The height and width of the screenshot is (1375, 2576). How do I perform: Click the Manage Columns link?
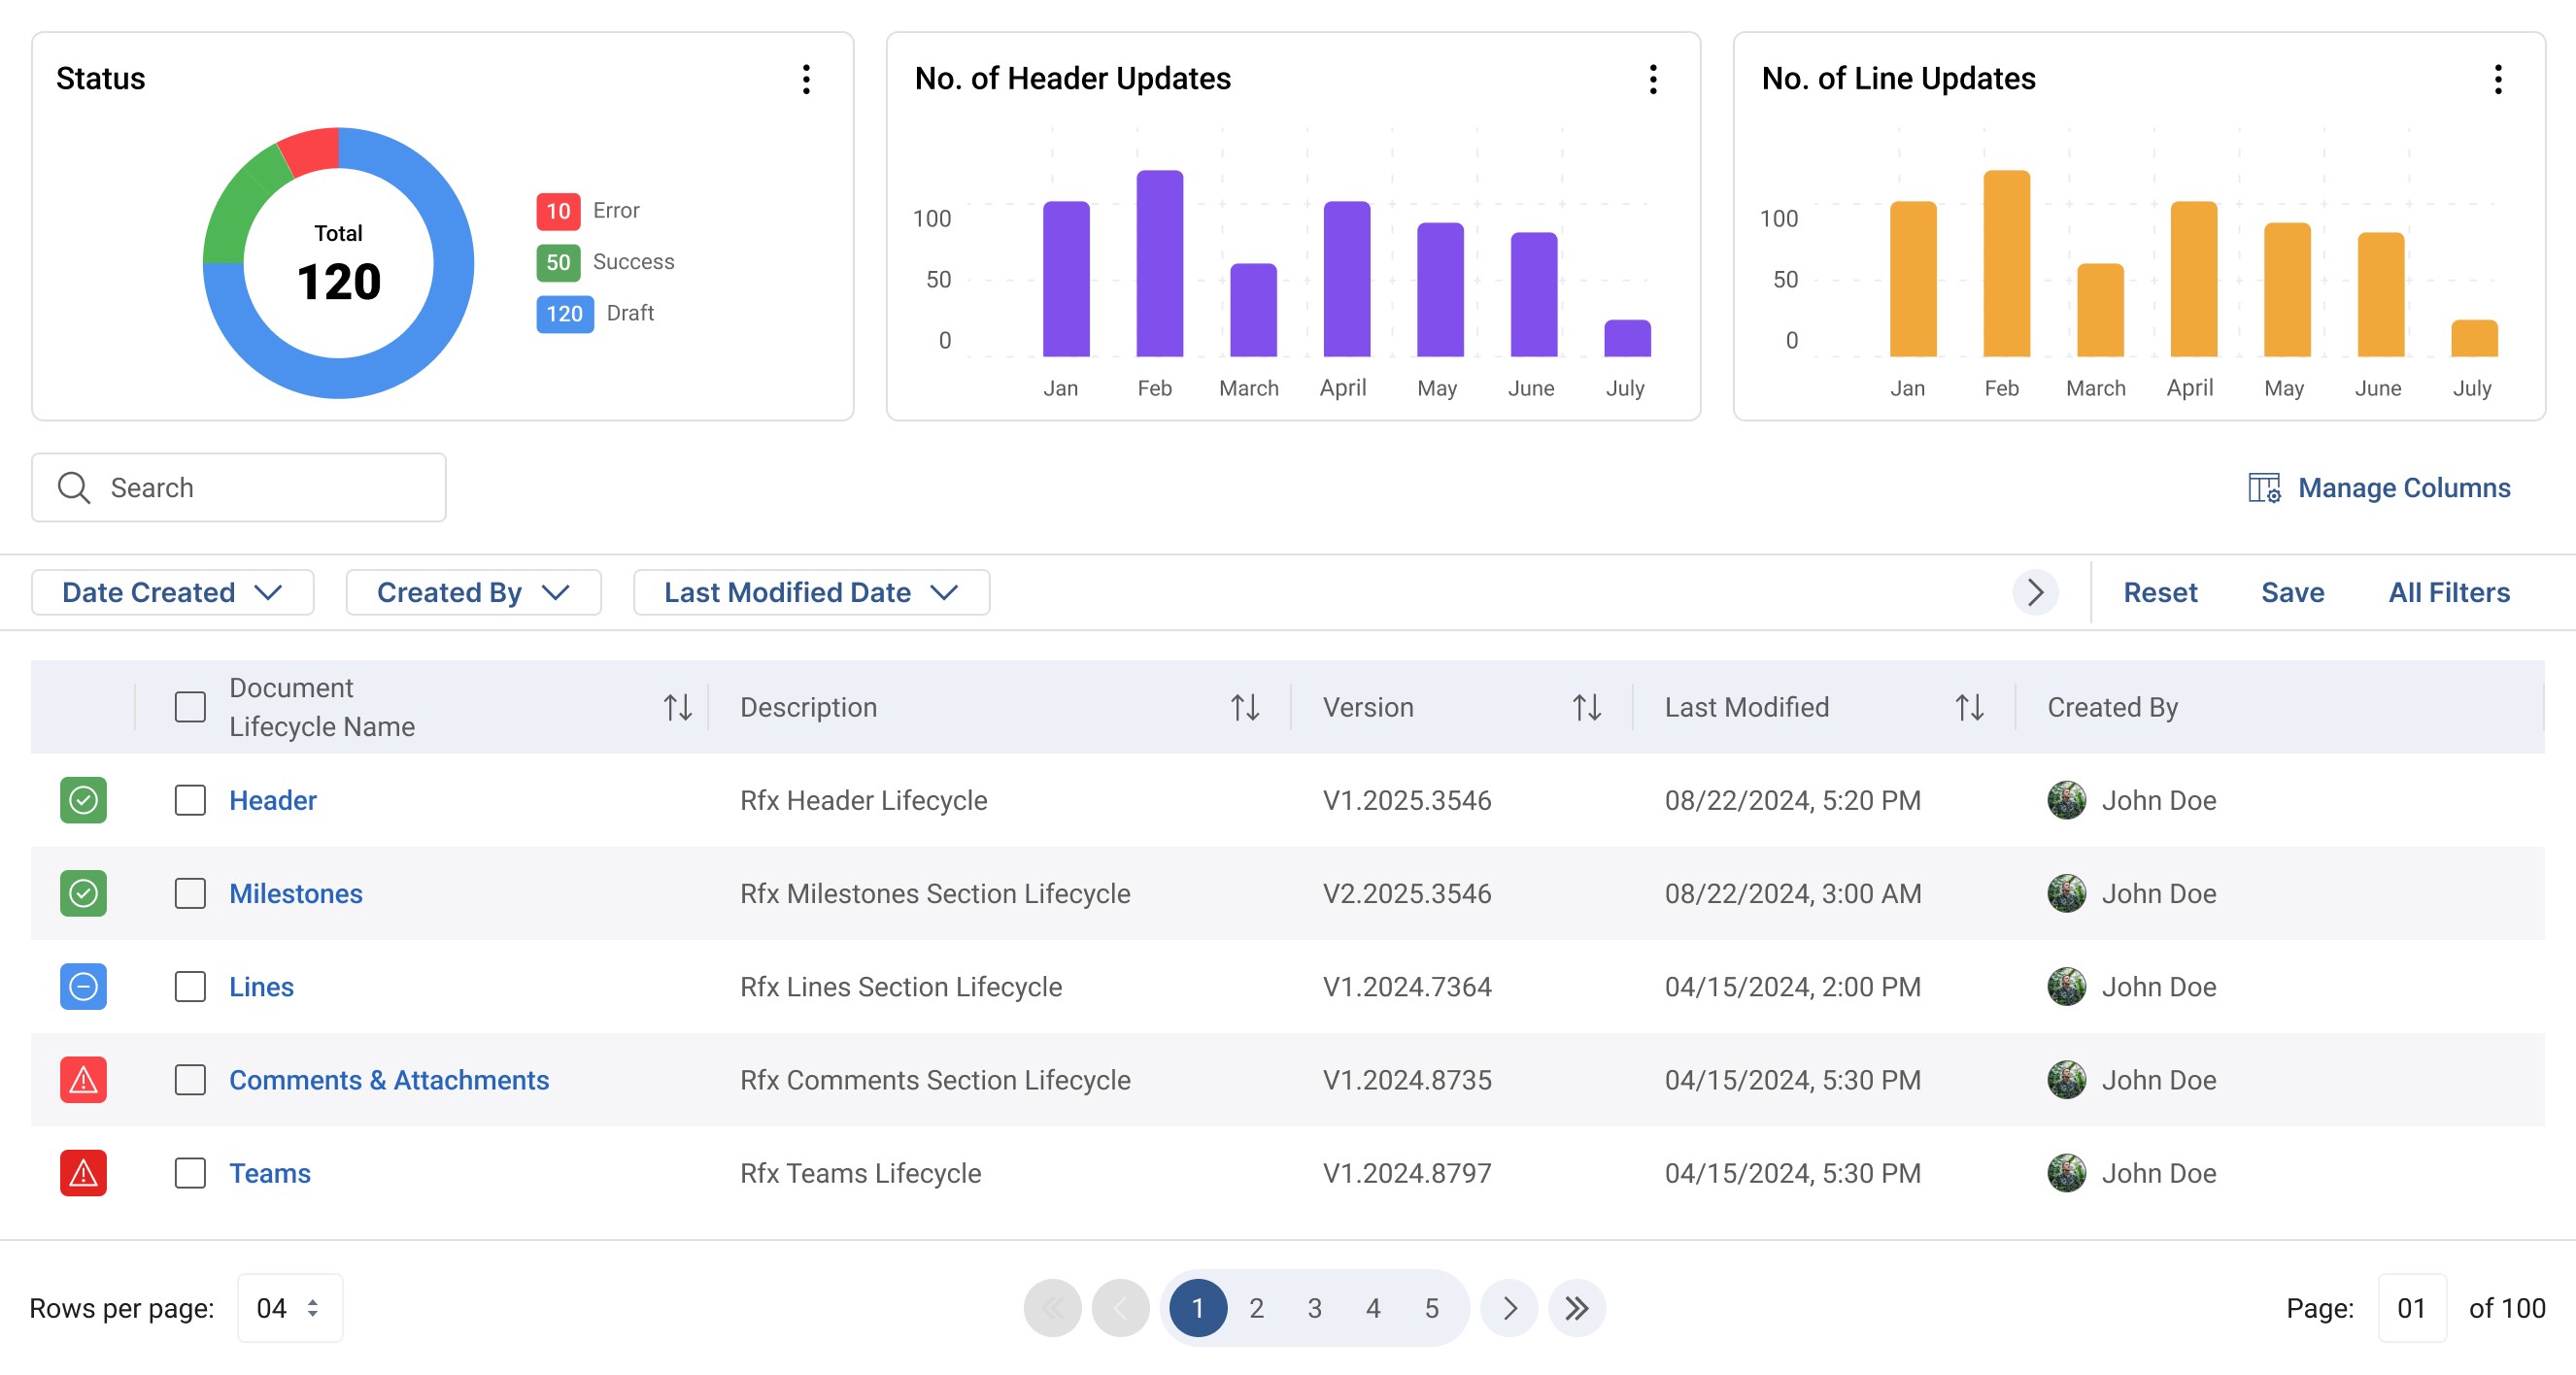tap(2380, 488)
